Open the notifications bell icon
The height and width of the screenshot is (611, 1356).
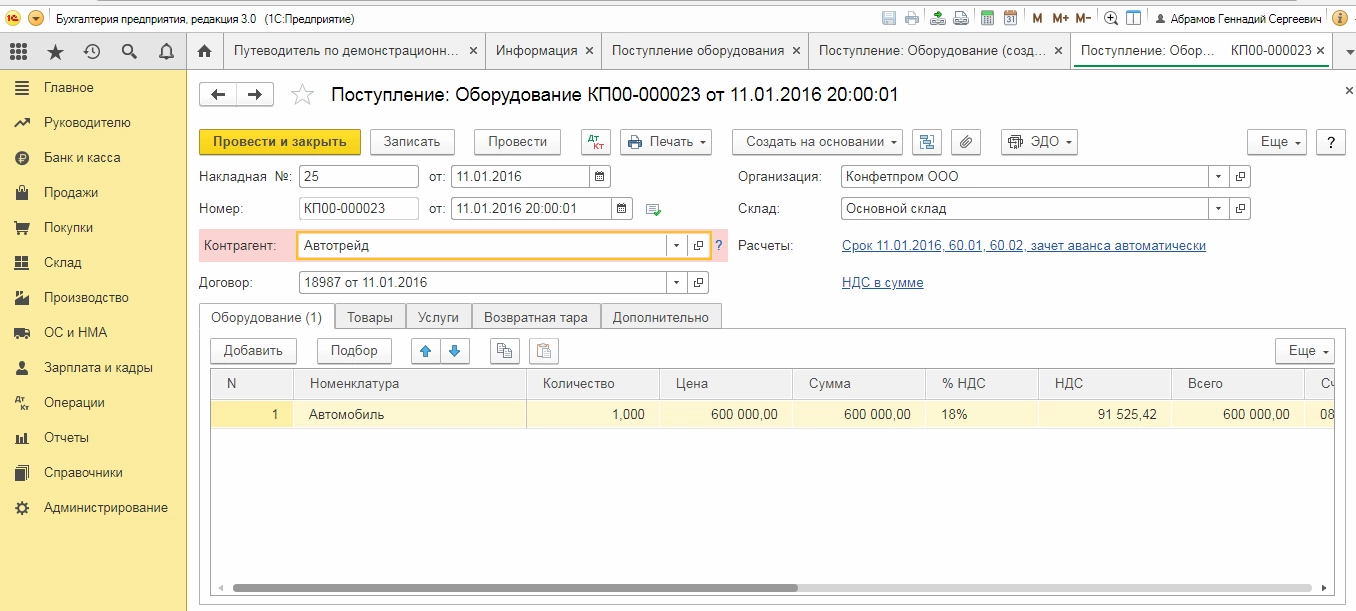pyautogui.click(x=165, y=51)
